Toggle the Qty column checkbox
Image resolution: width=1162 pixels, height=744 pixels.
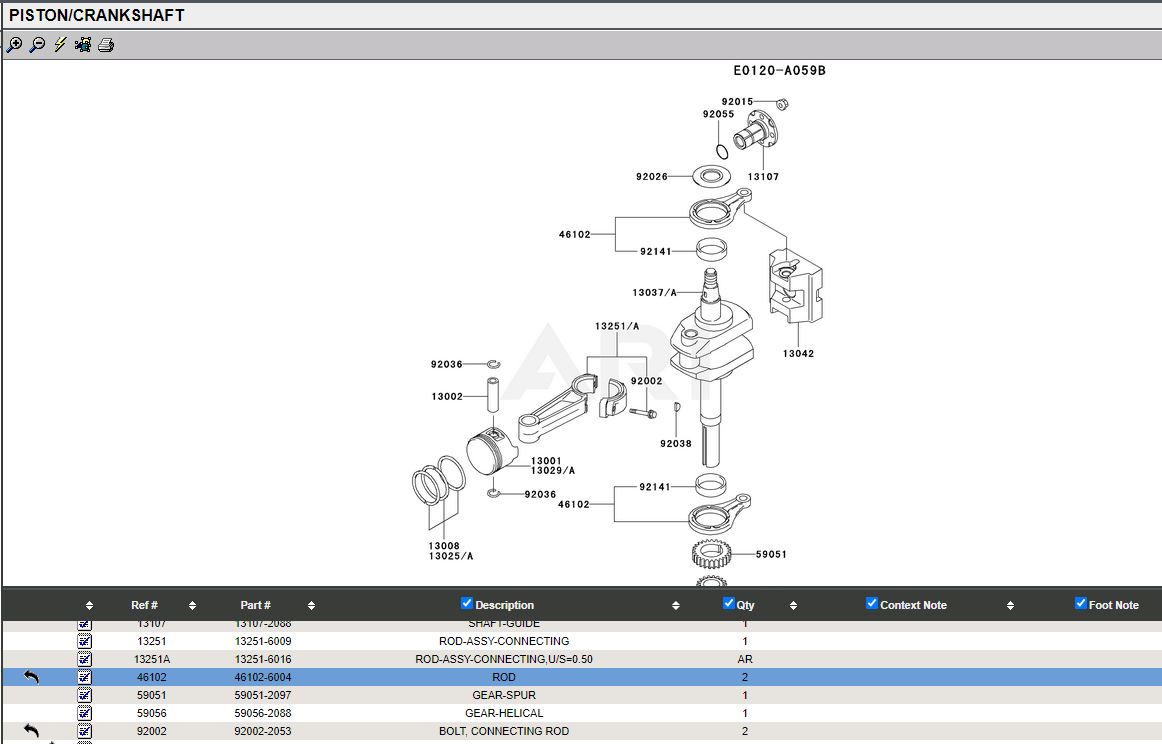coord(728,603)
